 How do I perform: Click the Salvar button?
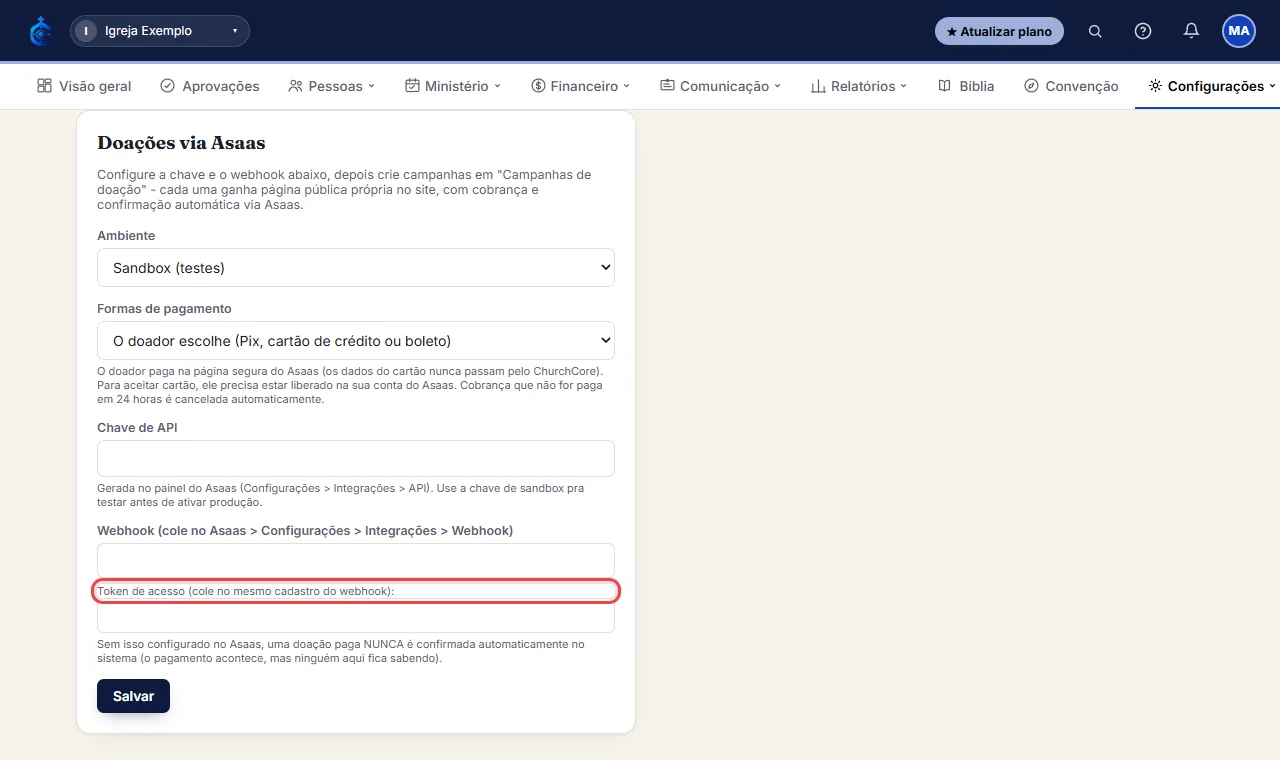[133, 696]
